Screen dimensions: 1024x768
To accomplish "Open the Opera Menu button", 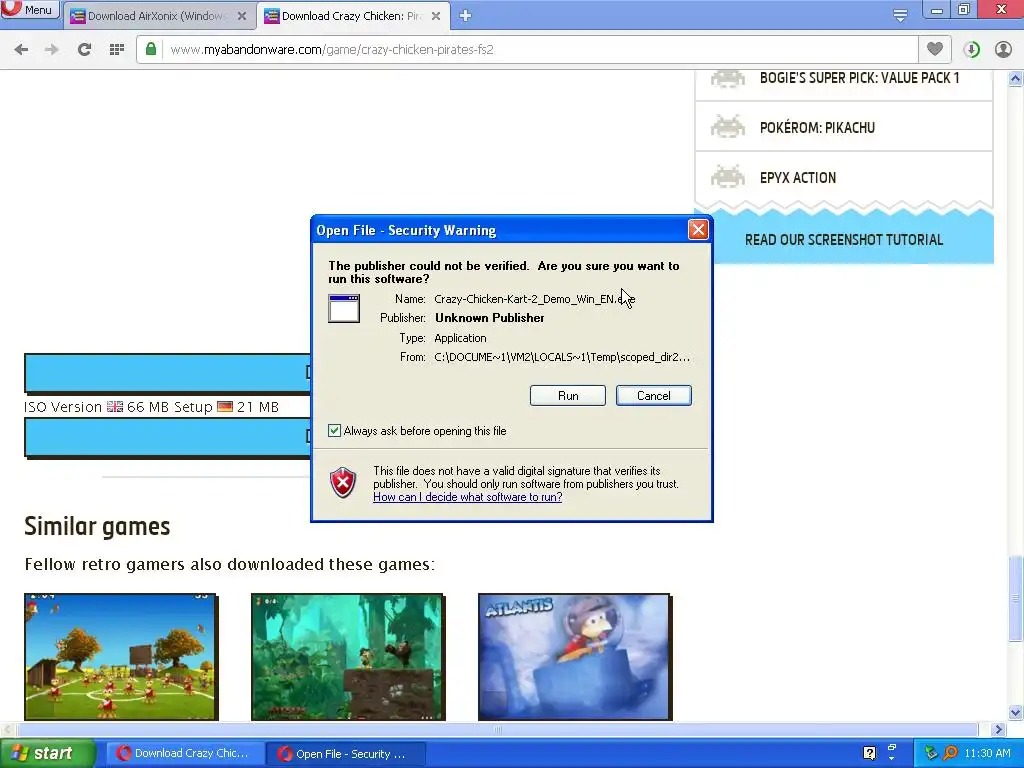I will (x=29, y=10).
